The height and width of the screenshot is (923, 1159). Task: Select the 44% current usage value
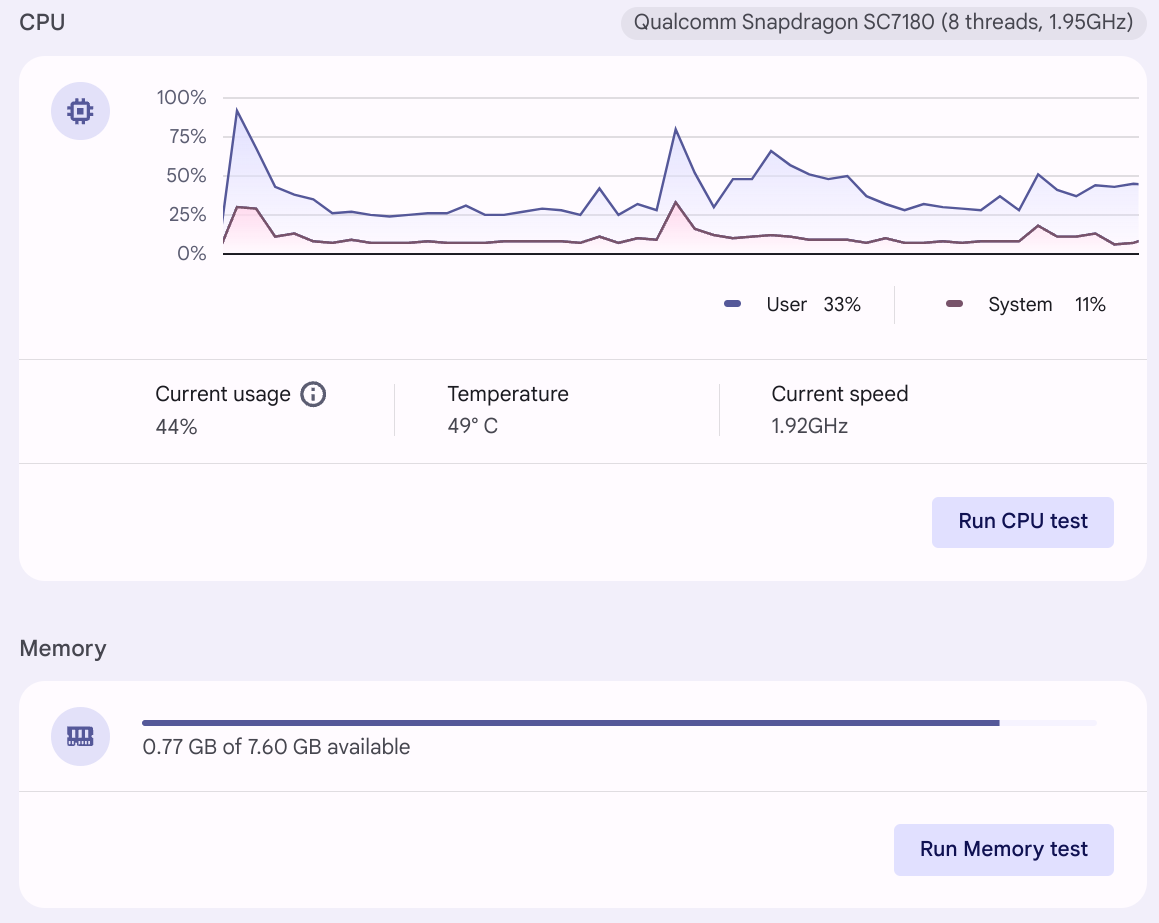176,427
